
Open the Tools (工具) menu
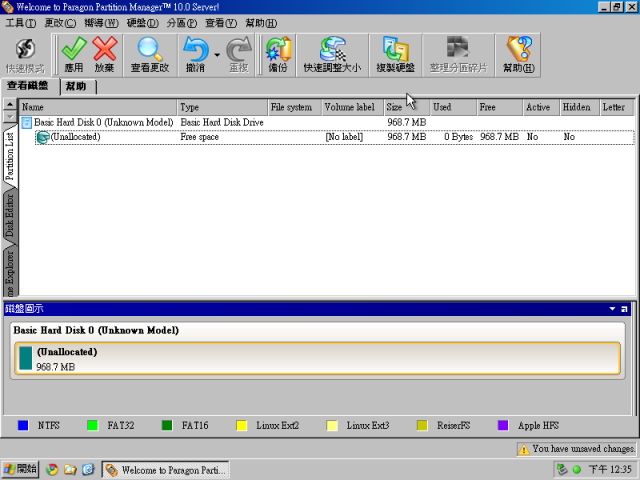click(20, 23)
